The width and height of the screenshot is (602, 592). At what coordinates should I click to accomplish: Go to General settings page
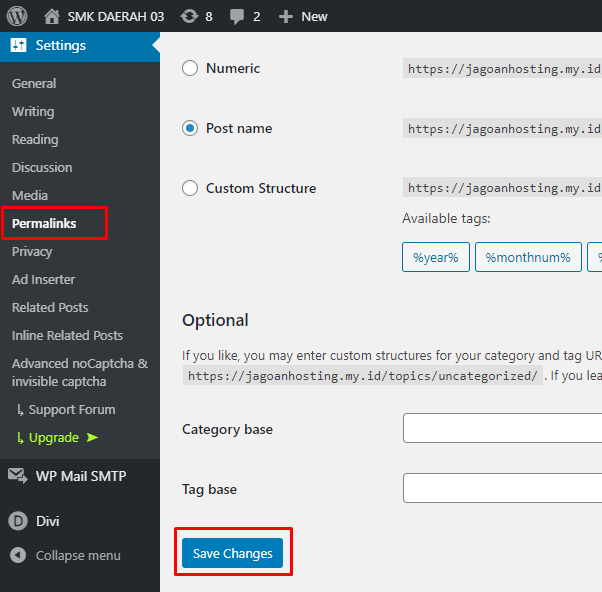point(34,83)
